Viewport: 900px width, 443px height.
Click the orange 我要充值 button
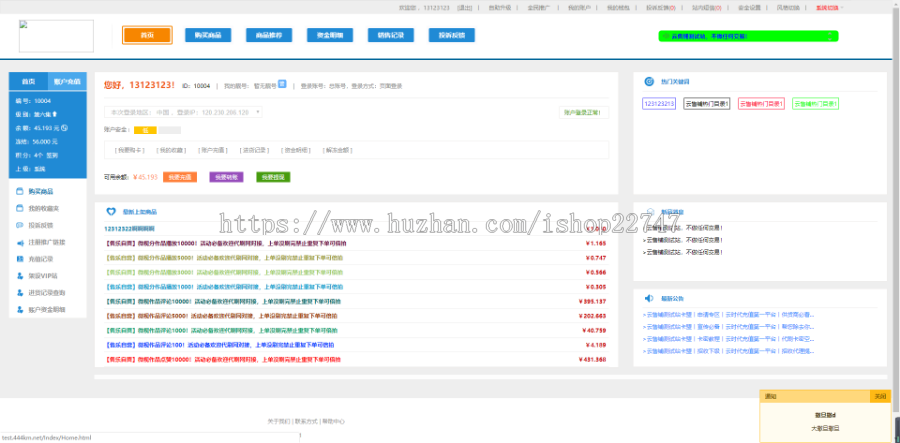(180, 177)
